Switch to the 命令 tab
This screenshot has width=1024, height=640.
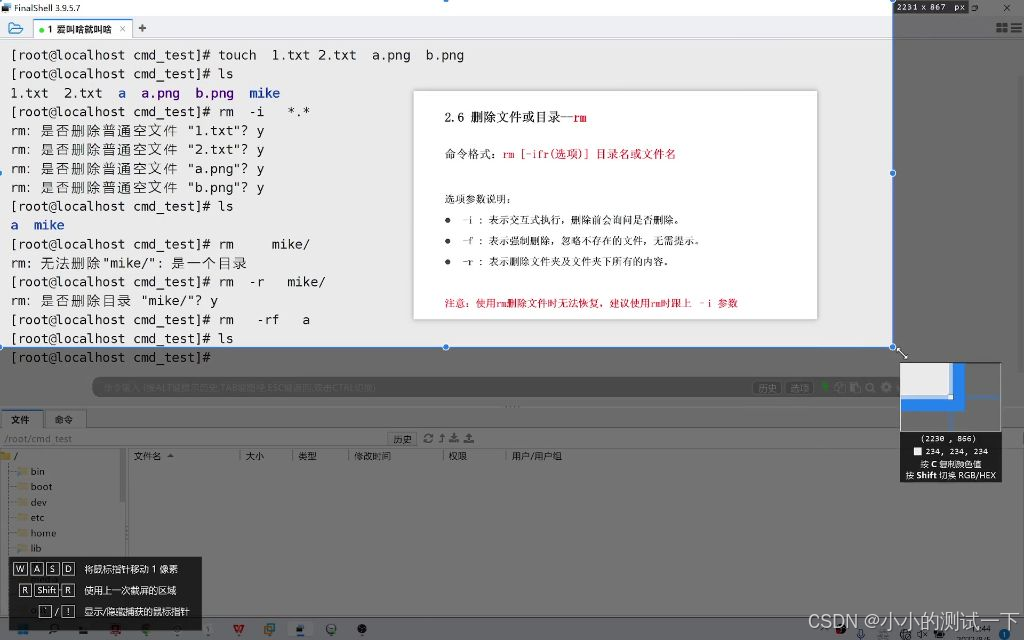pos(63,419)
